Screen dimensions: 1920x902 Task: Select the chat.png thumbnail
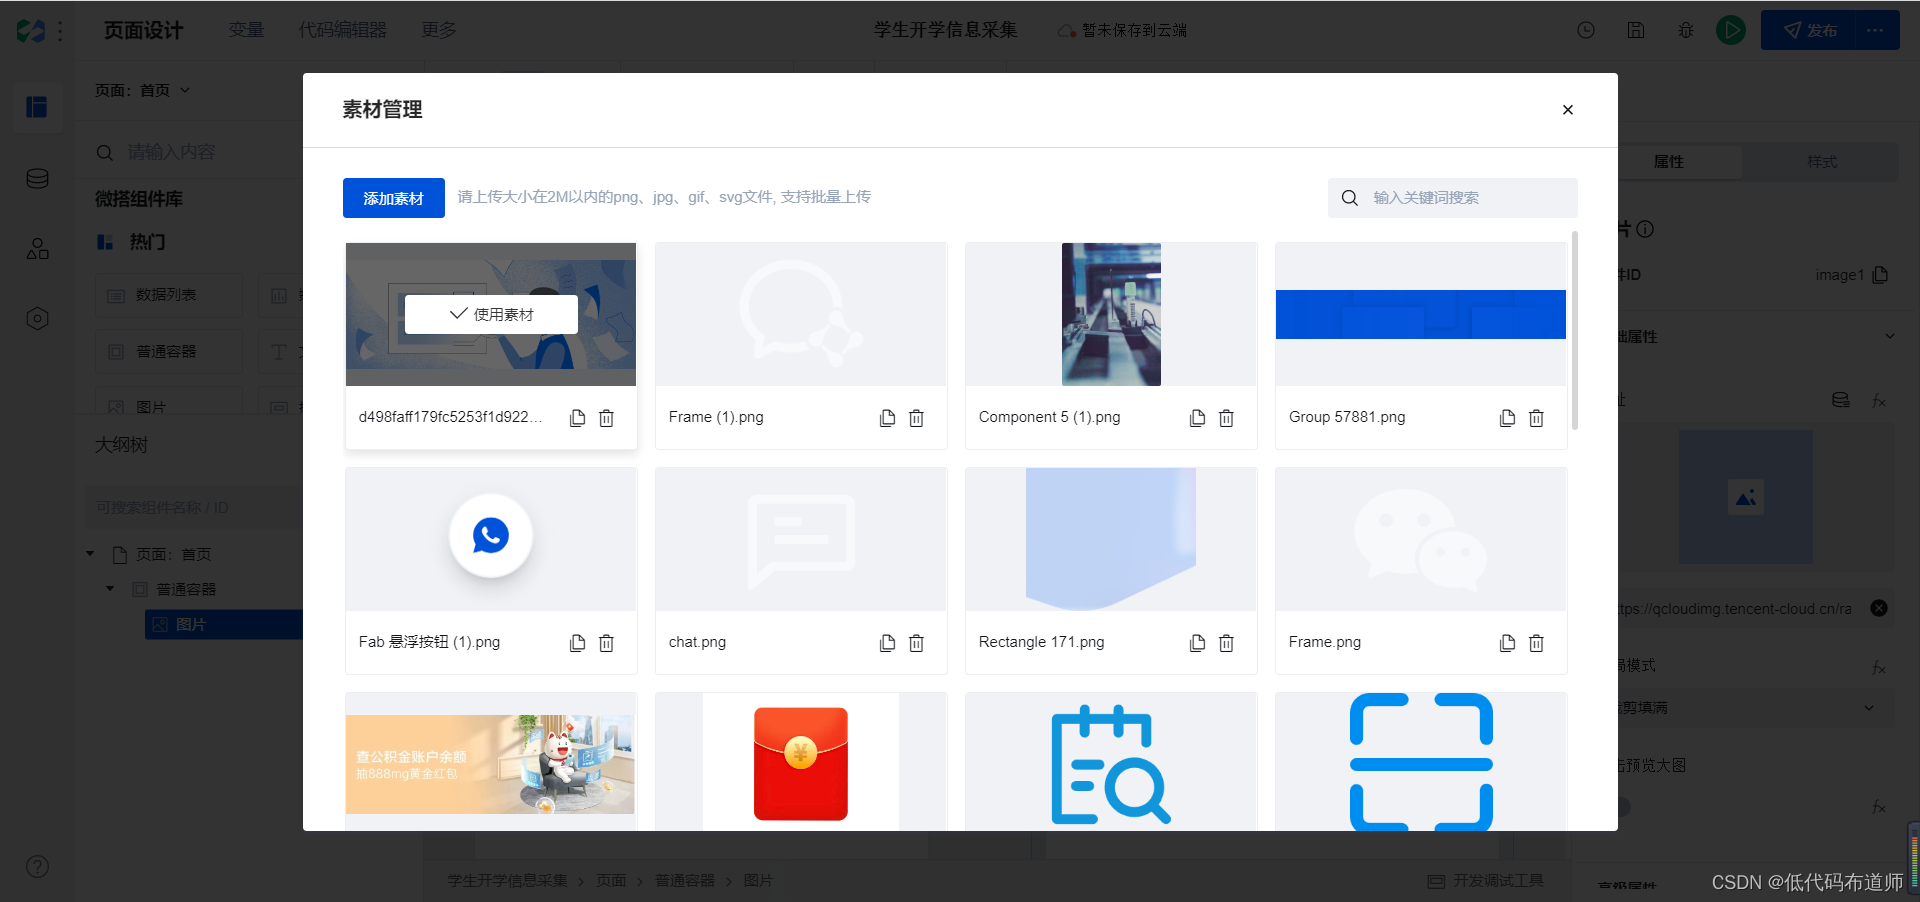(801, 539)
